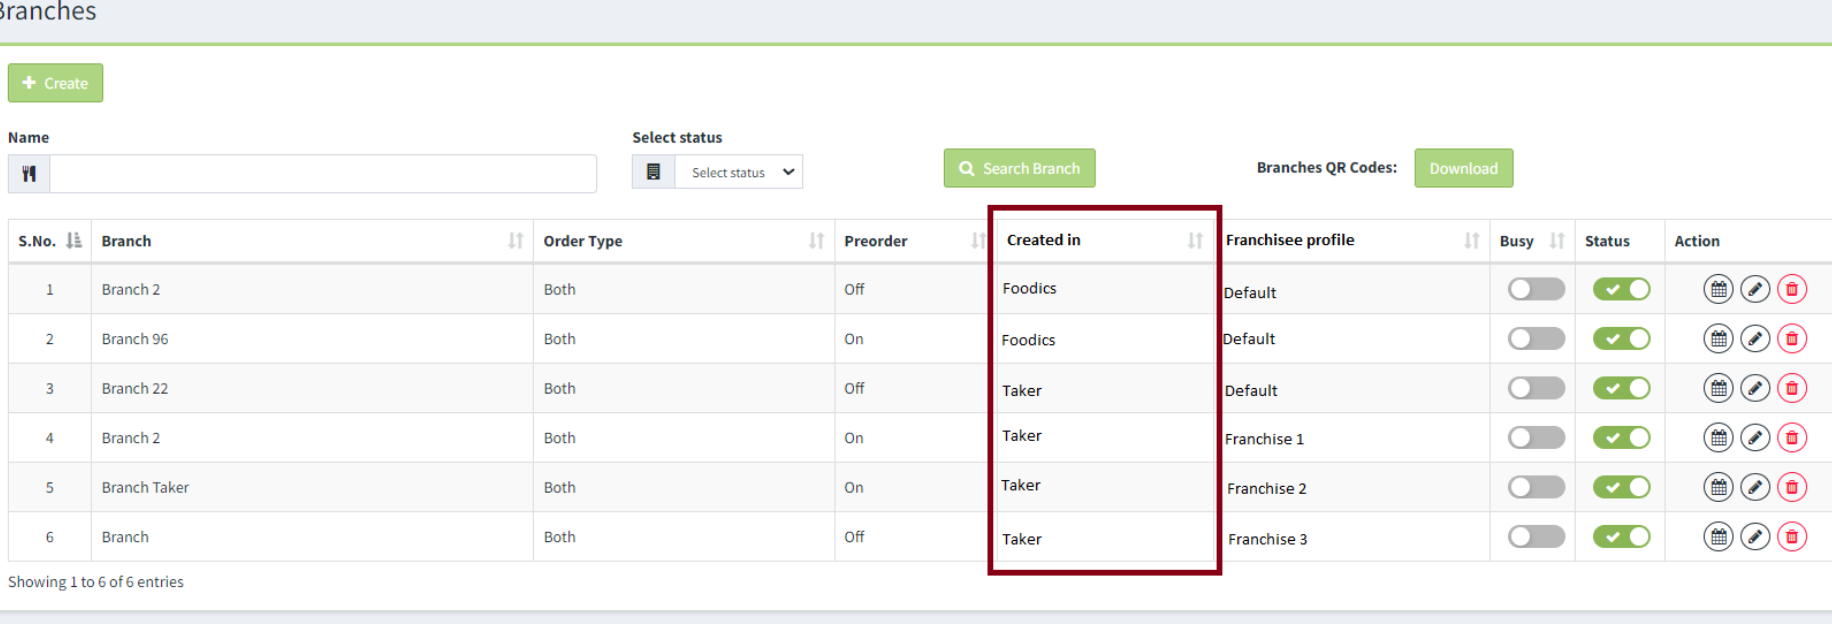Open calendar schedule for row 6 Branch
This screenshot has width=1832, height=624.
(1718, 537)
